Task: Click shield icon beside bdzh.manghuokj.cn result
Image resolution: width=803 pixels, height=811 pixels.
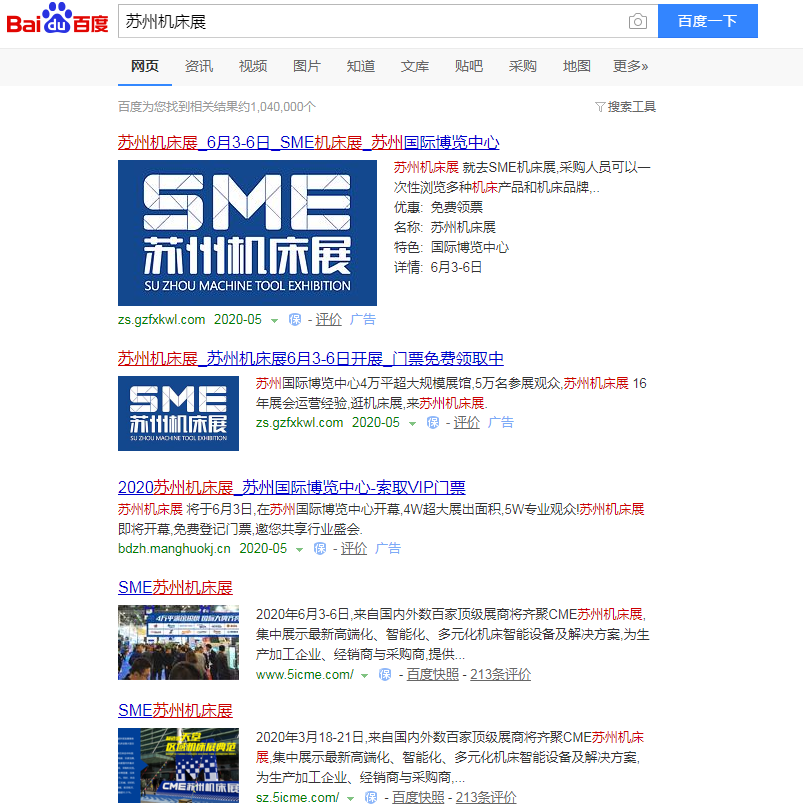Action: (319, 549)
